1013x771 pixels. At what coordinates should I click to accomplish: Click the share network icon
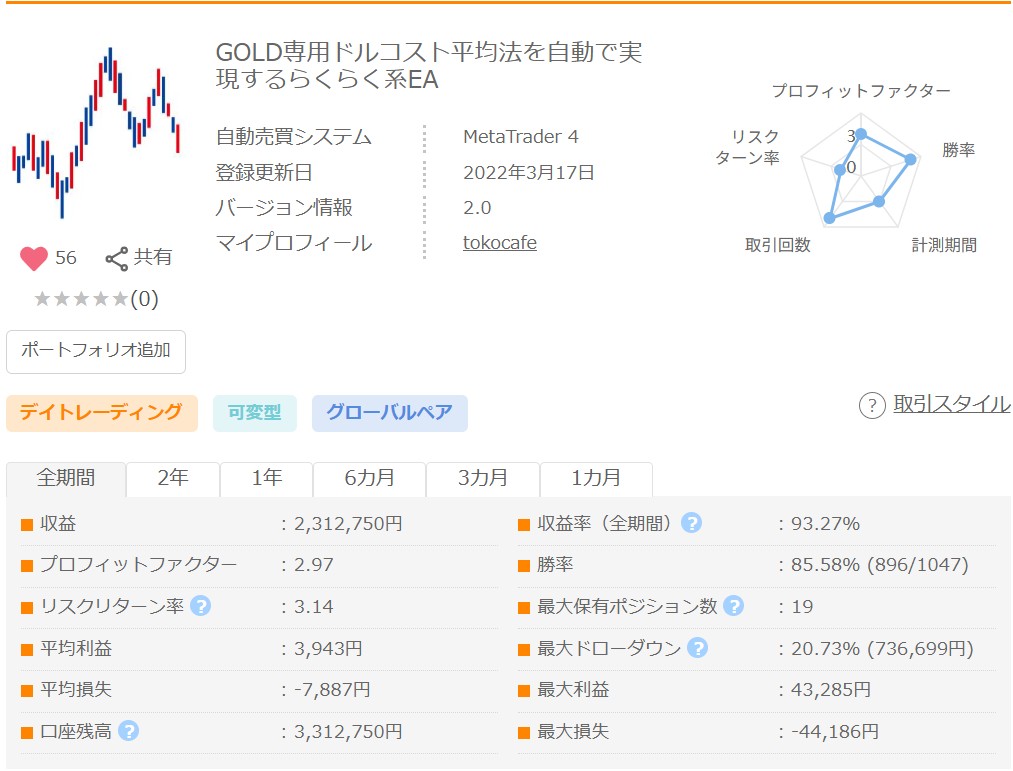(x=117, y=259)
